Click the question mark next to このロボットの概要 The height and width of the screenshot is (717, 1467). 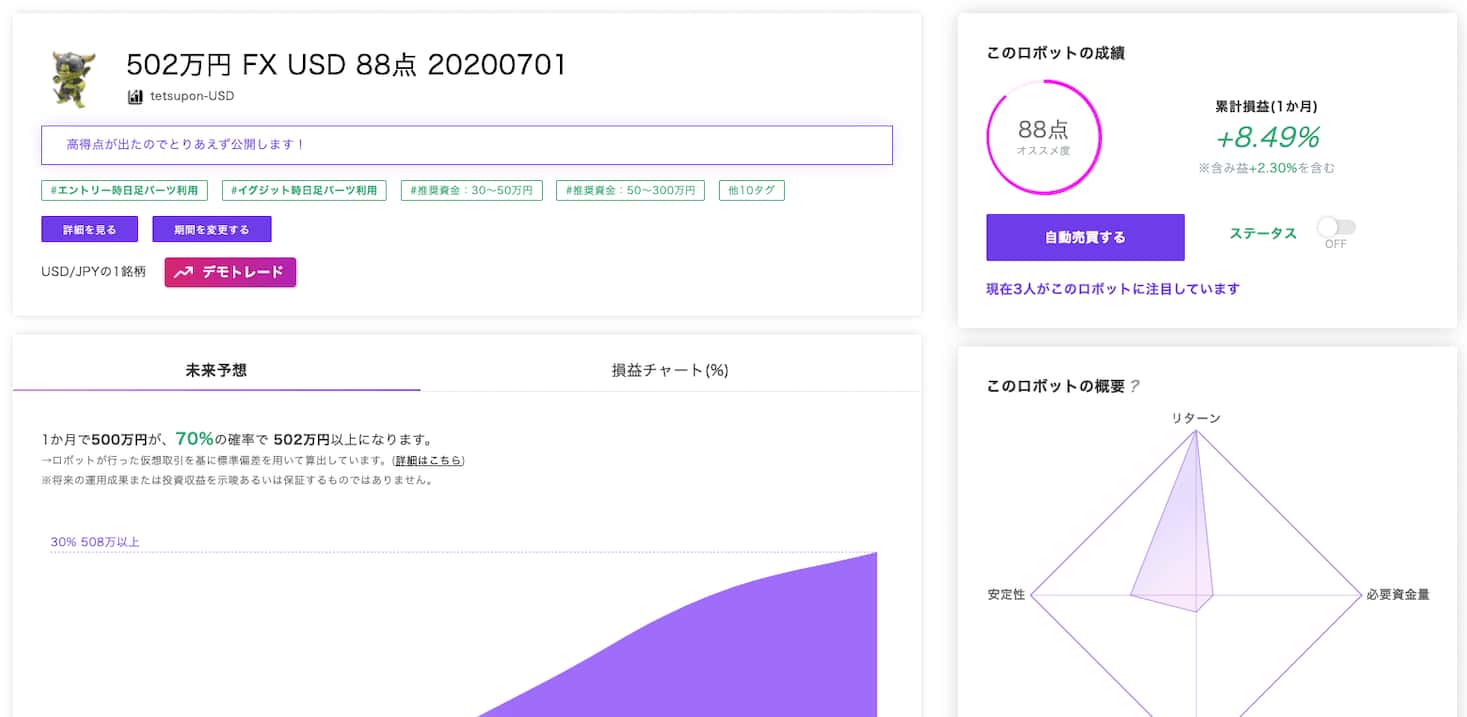pos(1134,386)
